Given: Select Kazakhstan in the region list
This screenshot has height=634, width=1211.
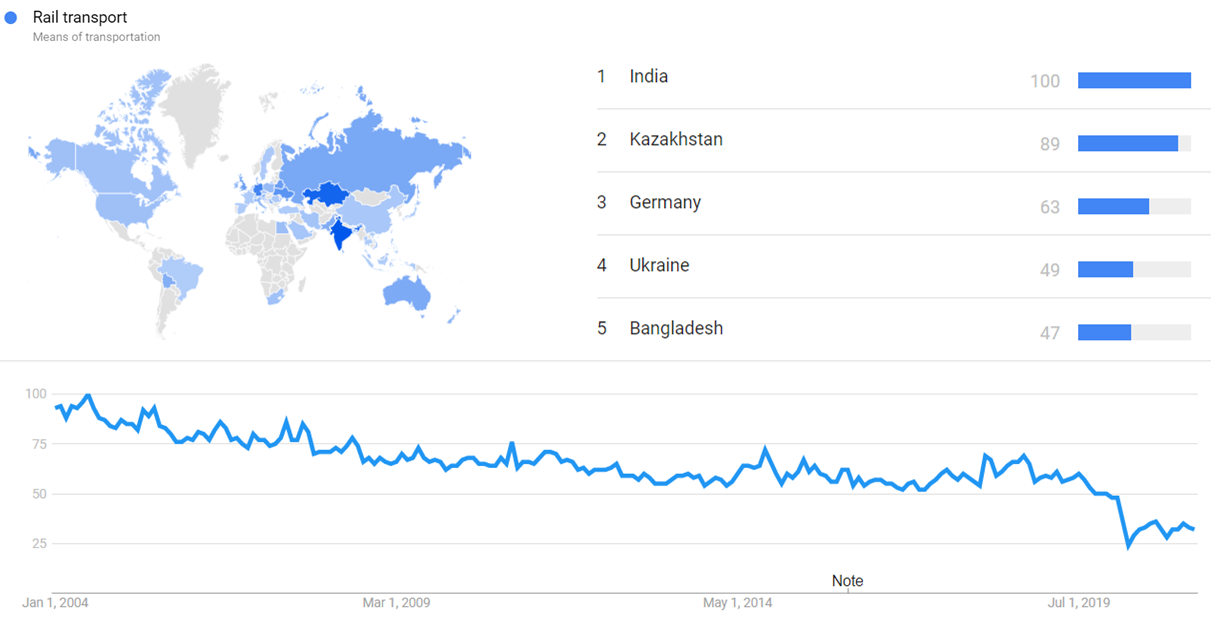Looking at the screenshot, I should [676, 140].
